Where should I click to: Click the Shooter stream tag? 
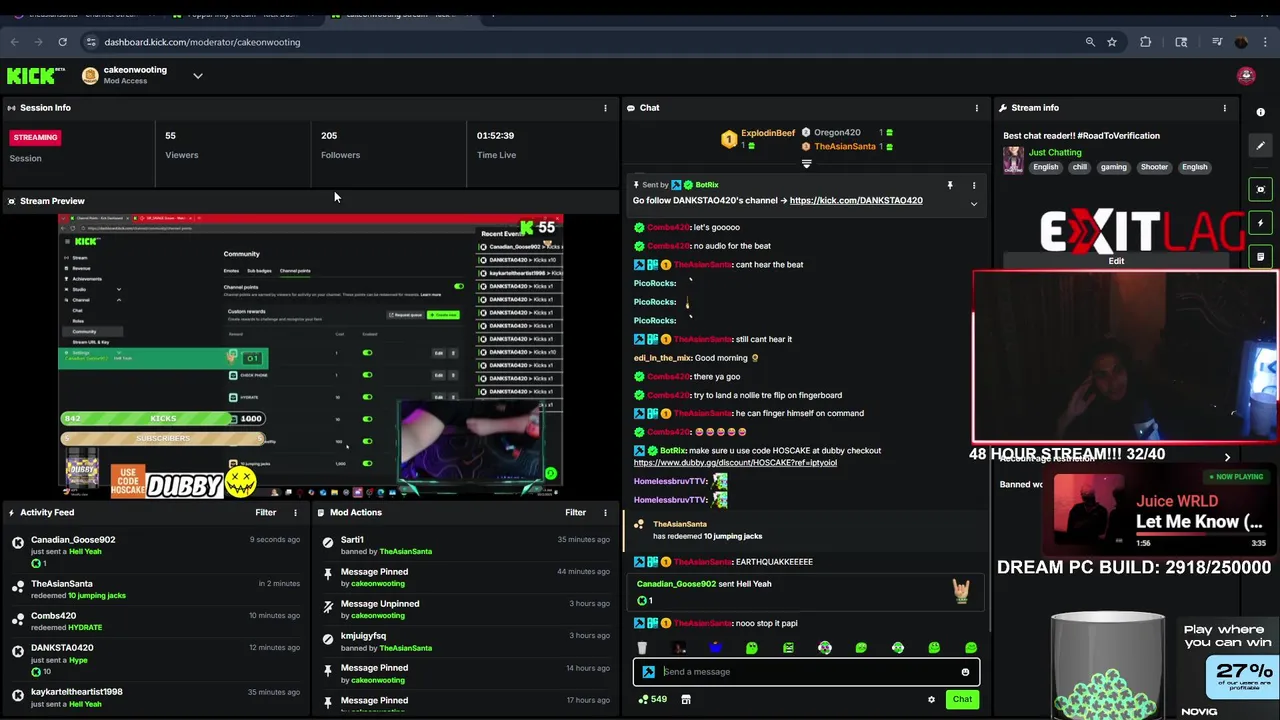(x=1154, y=167)
